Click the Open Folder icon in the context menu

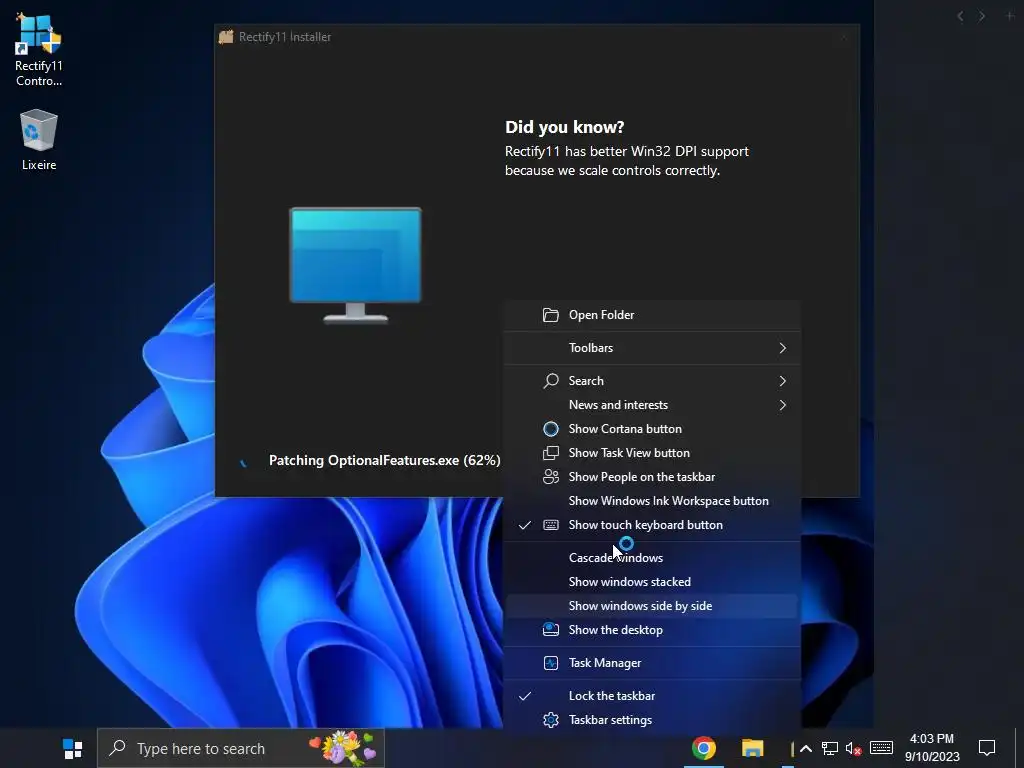551,315
